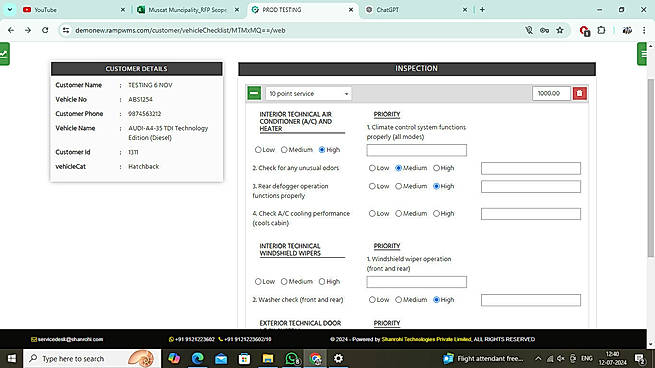Click Shanrohi Technologies Private Limited link
Viewport: 655px width, 368px height.
point(426,339)
